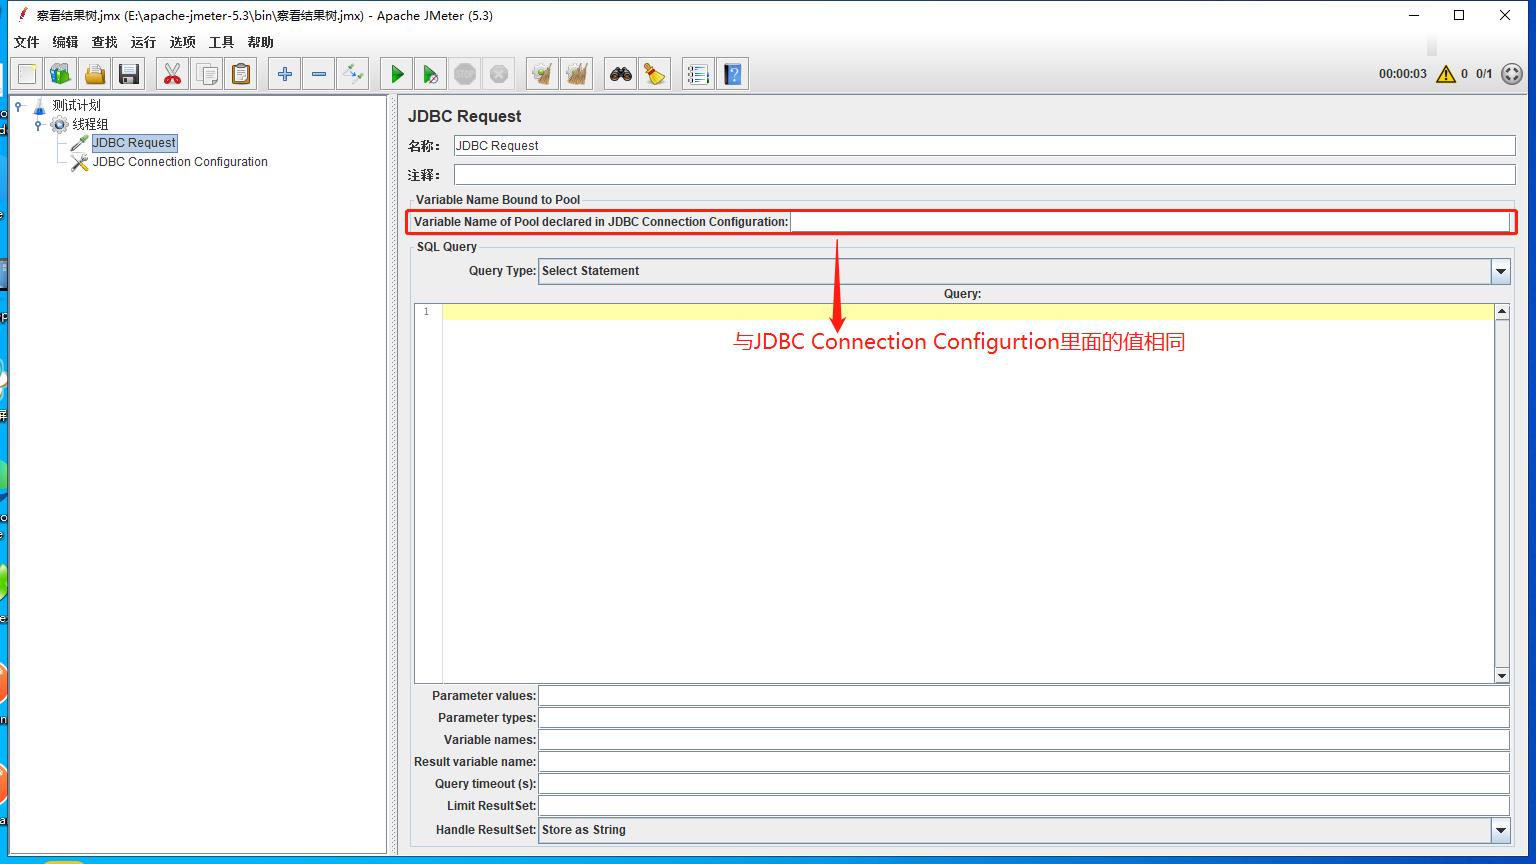Open the 选项 menu
1536x864 pixels.
tap(182, 42)
